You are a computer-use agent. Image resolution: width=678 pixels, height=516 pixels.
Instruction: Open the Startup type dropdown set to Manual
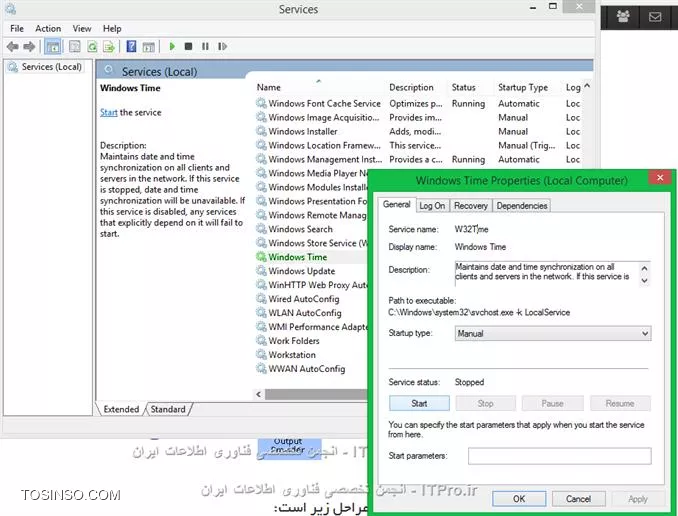coord(553,333)
